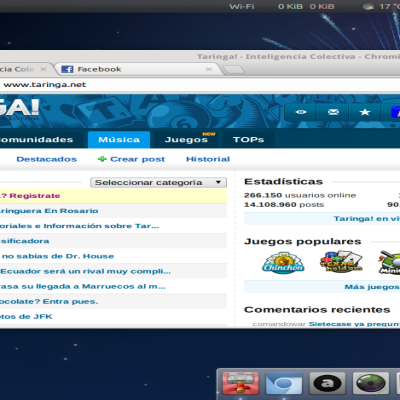
Task: Open the post ending in 'sificadora'
Action: (x=25, y=241)
